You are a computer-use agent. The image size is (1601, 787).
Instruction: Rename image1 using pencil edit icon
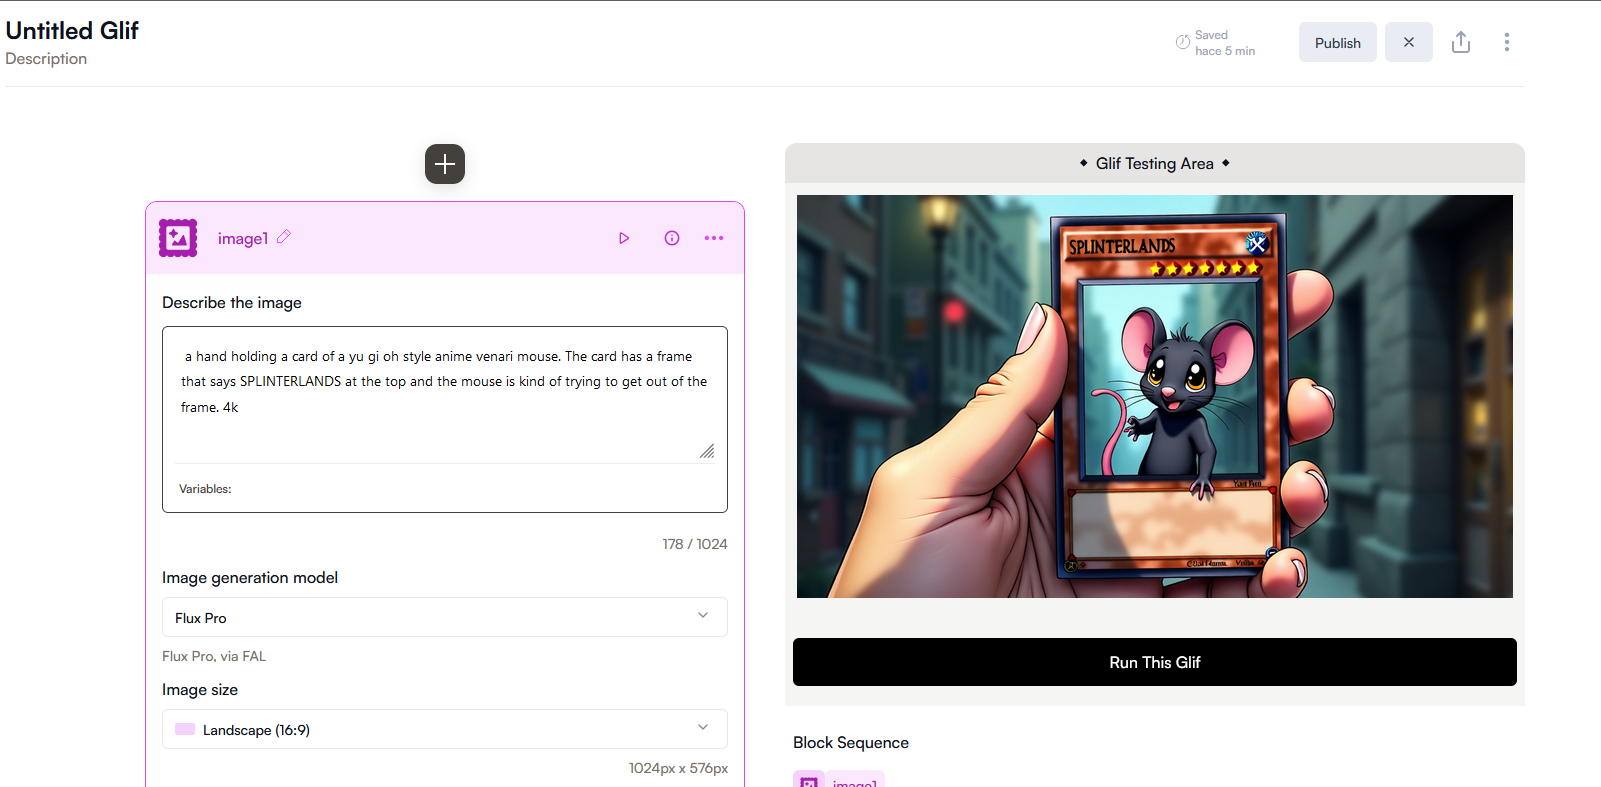point(284,237)
